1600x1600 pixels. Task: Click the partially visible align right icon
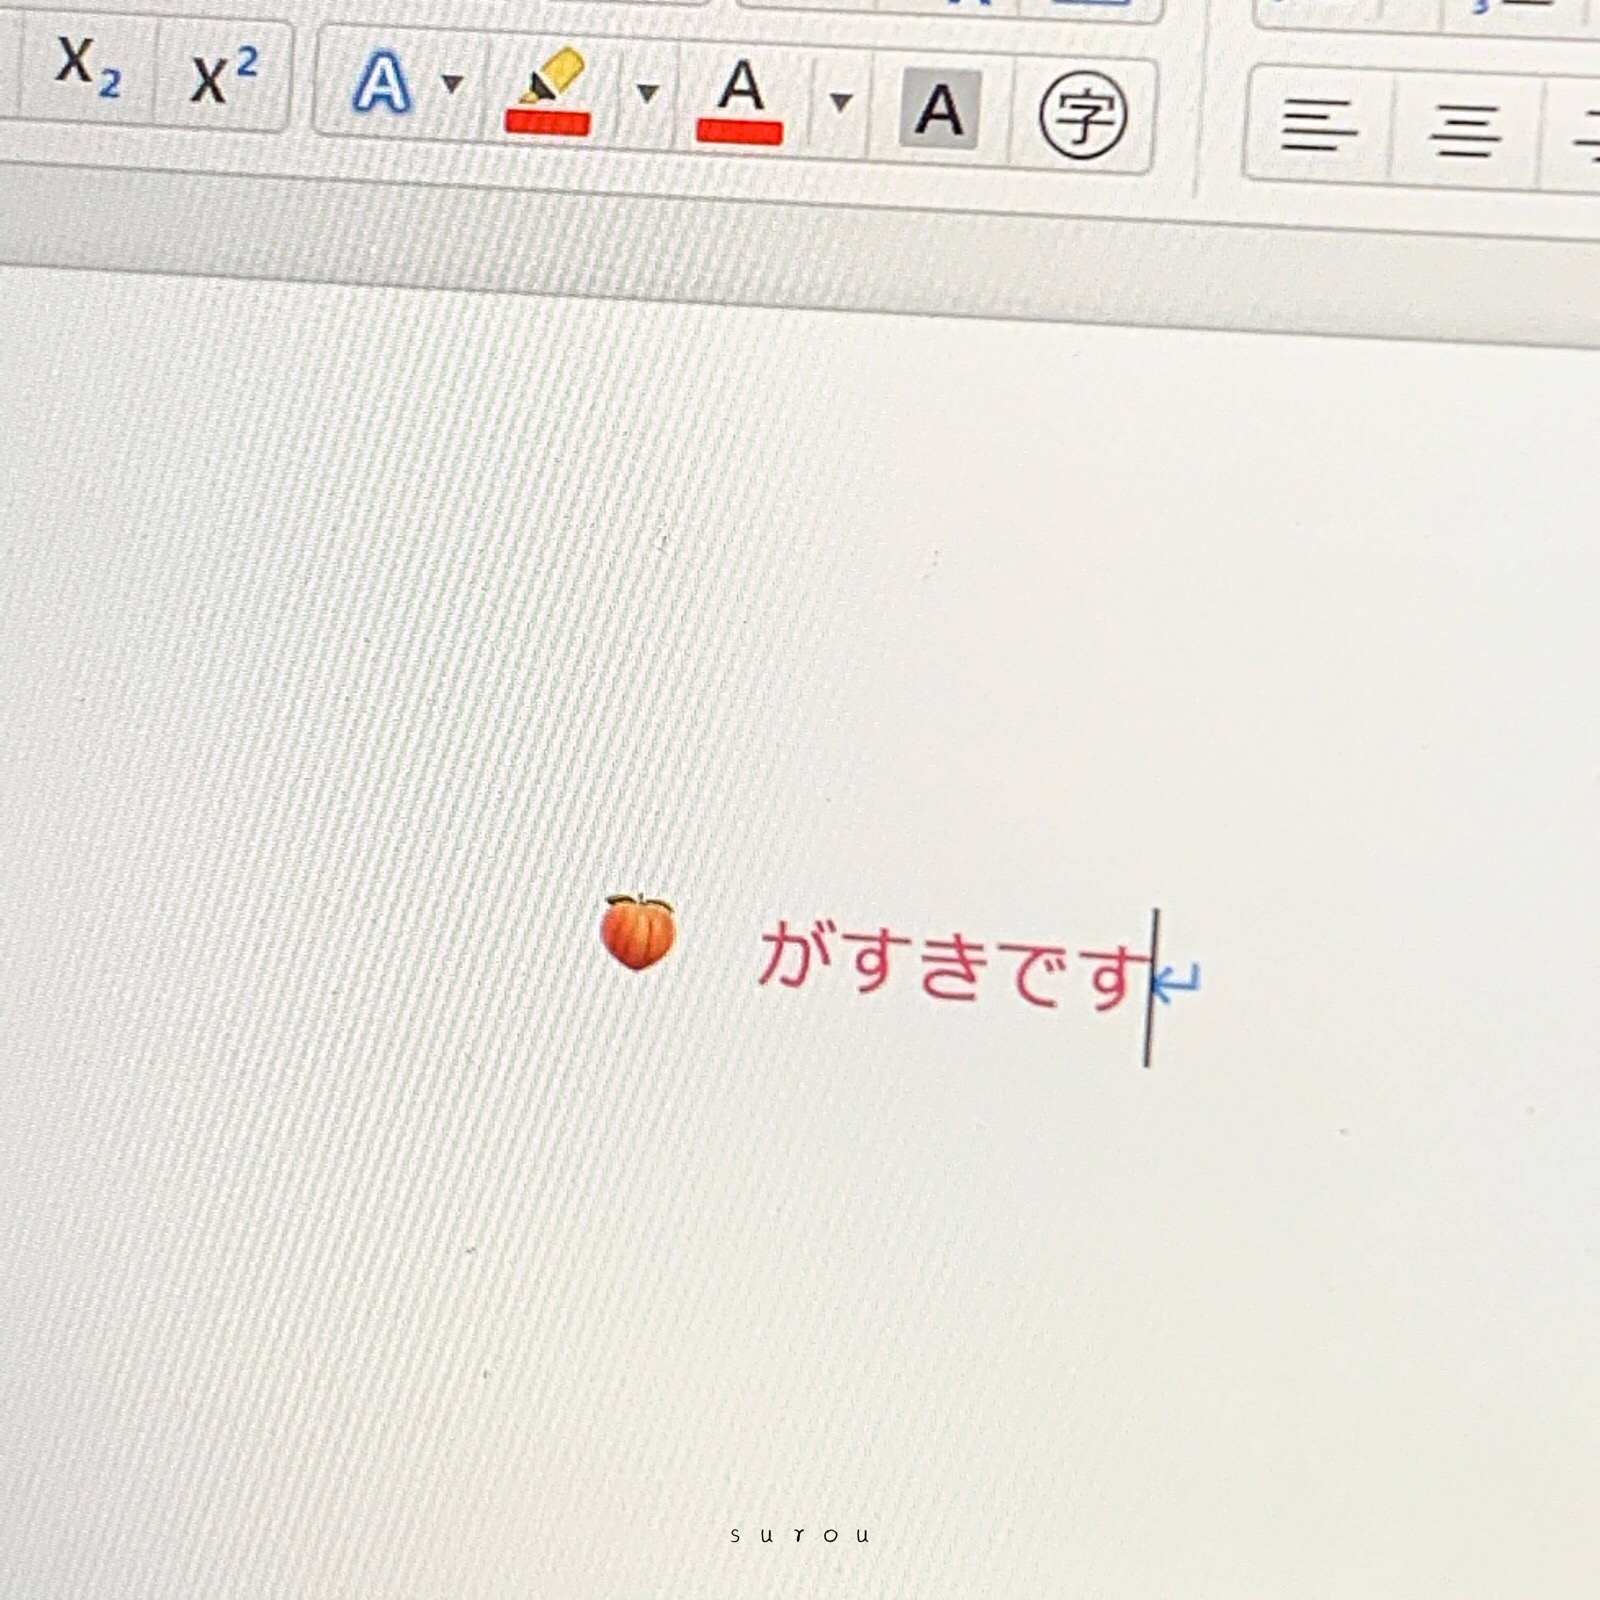click(x=1585, y=135)
